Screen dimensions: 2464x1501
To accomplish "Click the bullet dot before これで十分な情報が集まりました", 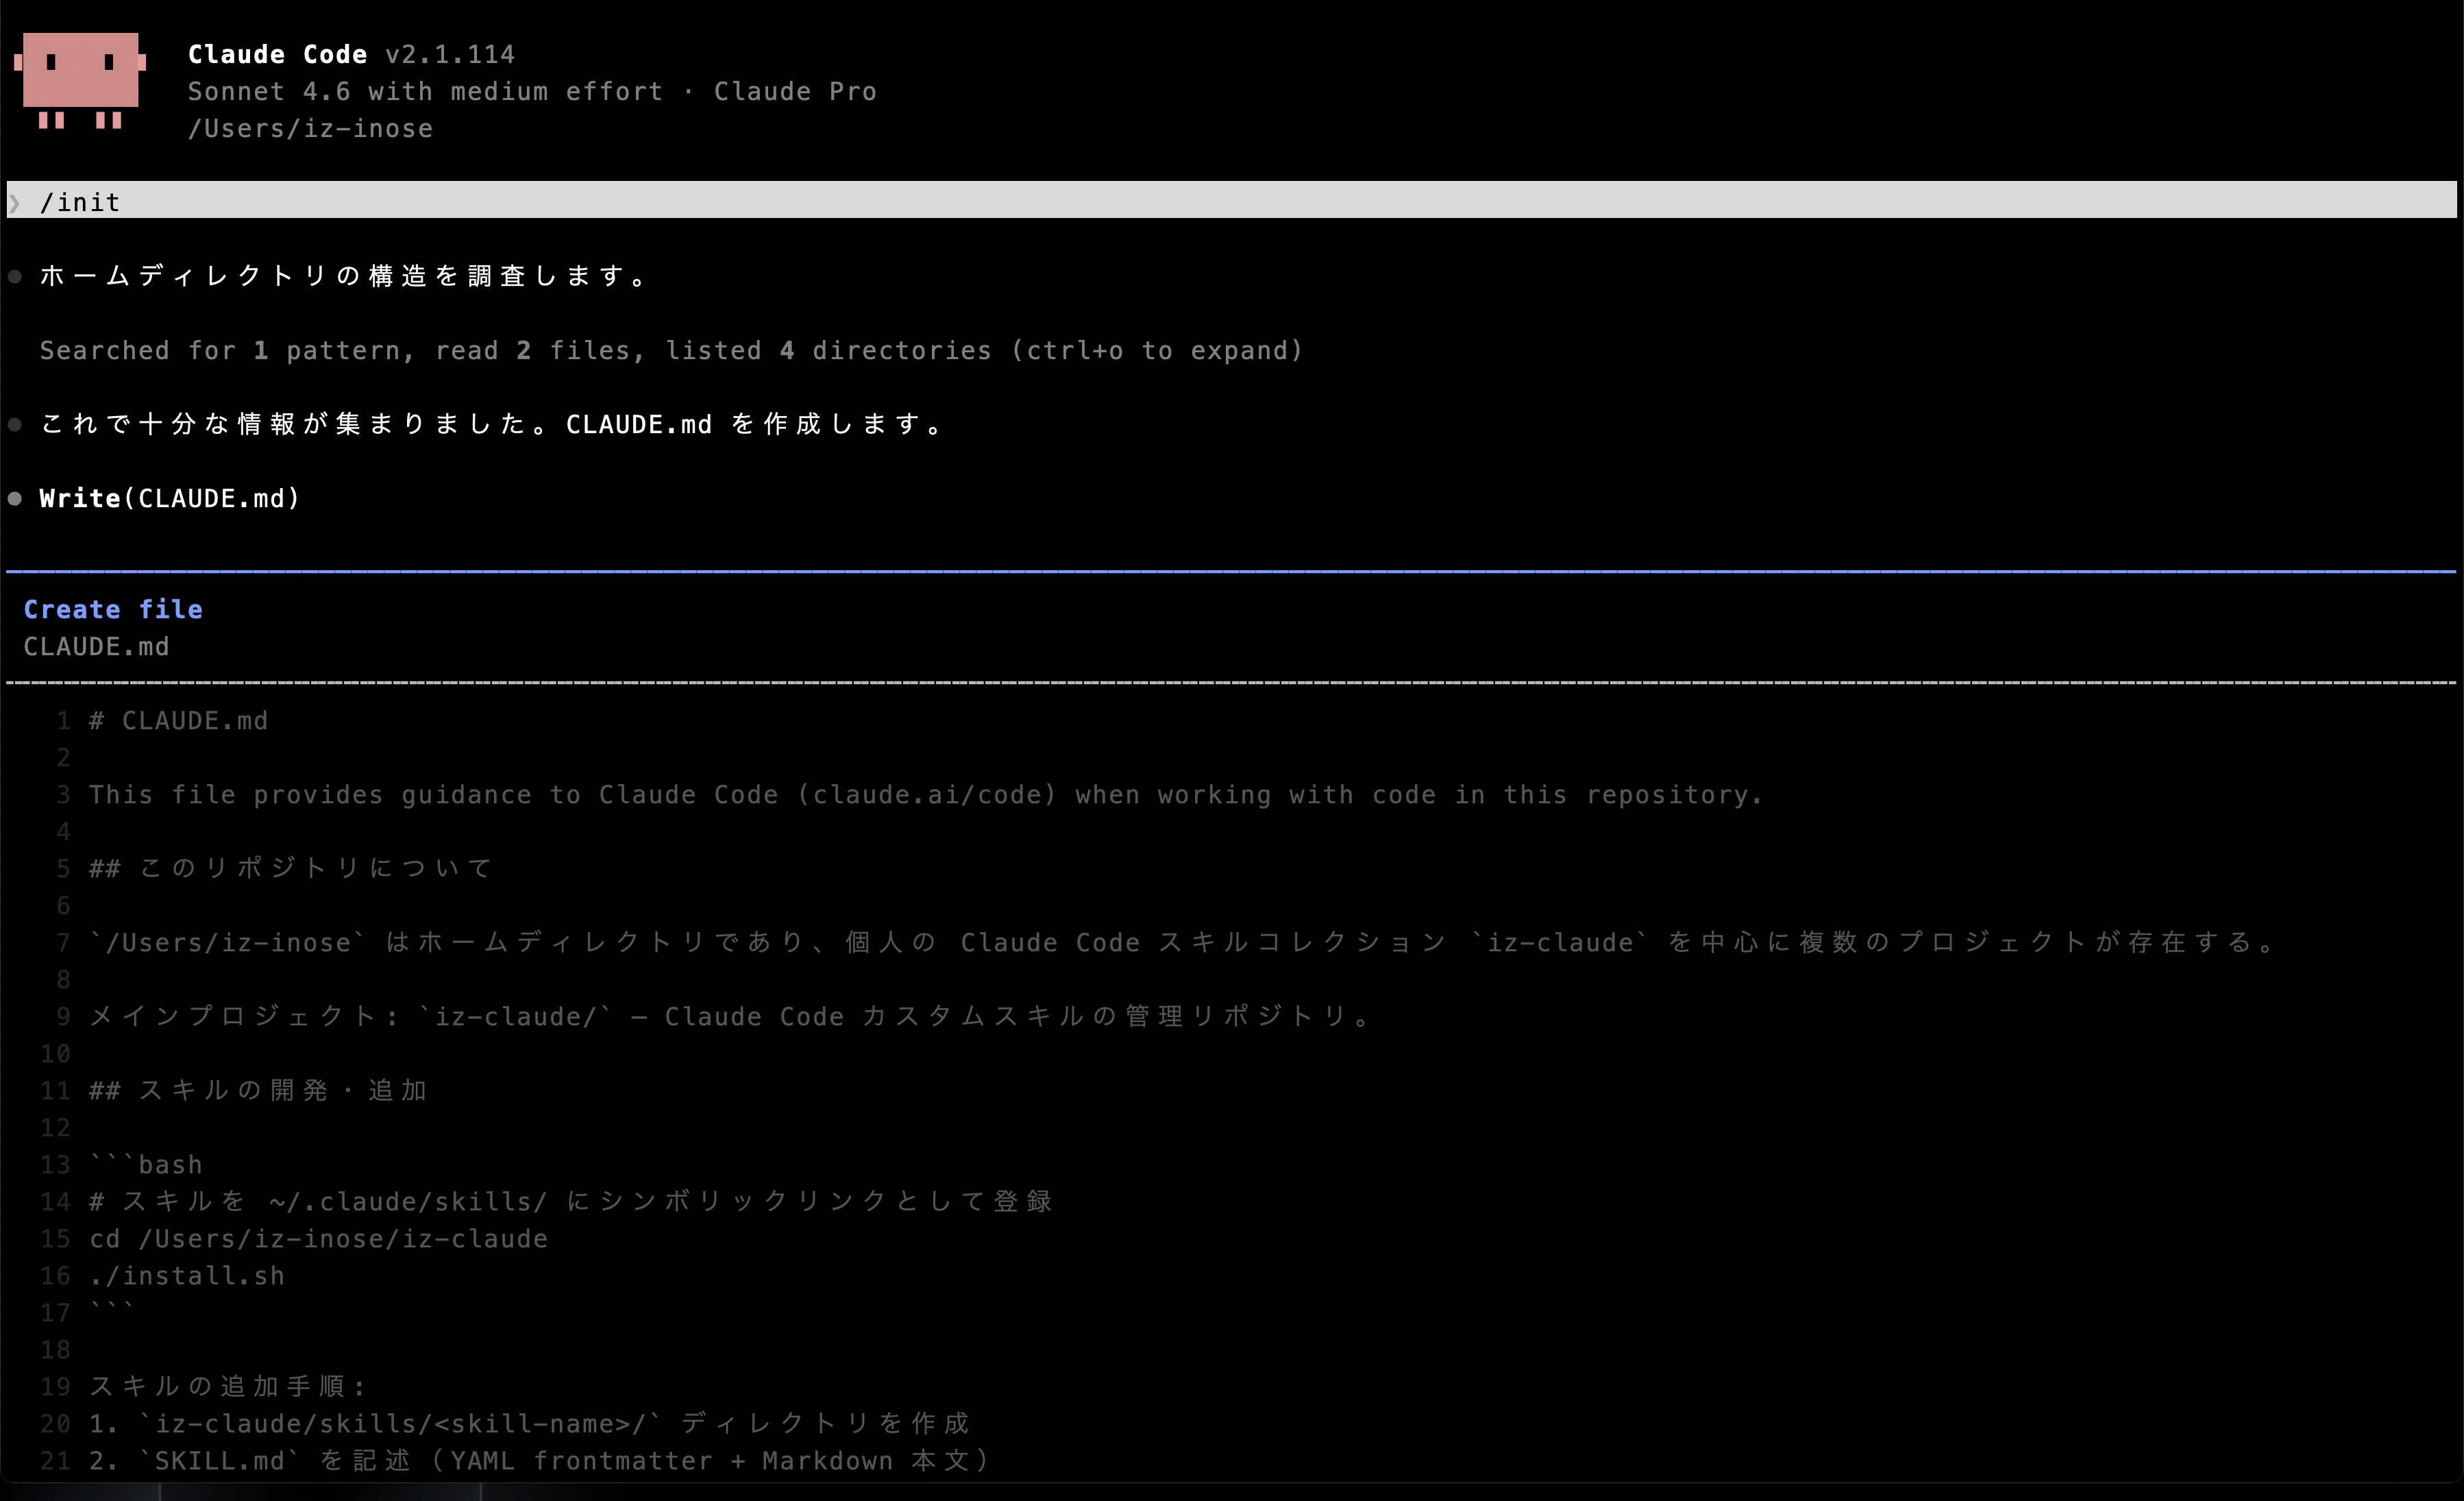I will click(x=15, y=424).
